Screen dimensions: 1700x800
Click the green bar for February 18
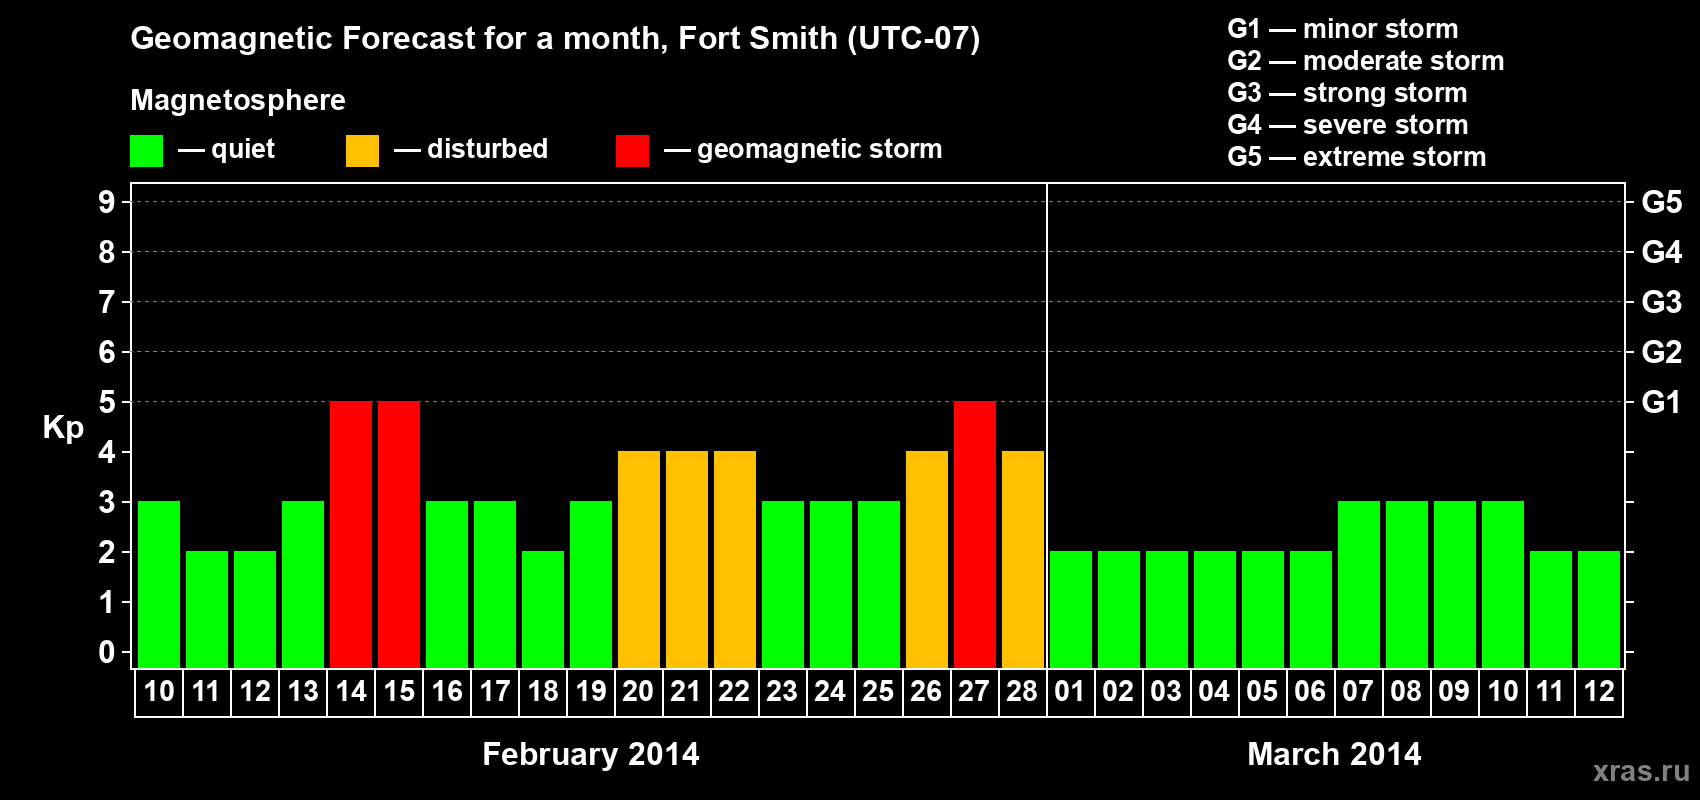[543, 609]
